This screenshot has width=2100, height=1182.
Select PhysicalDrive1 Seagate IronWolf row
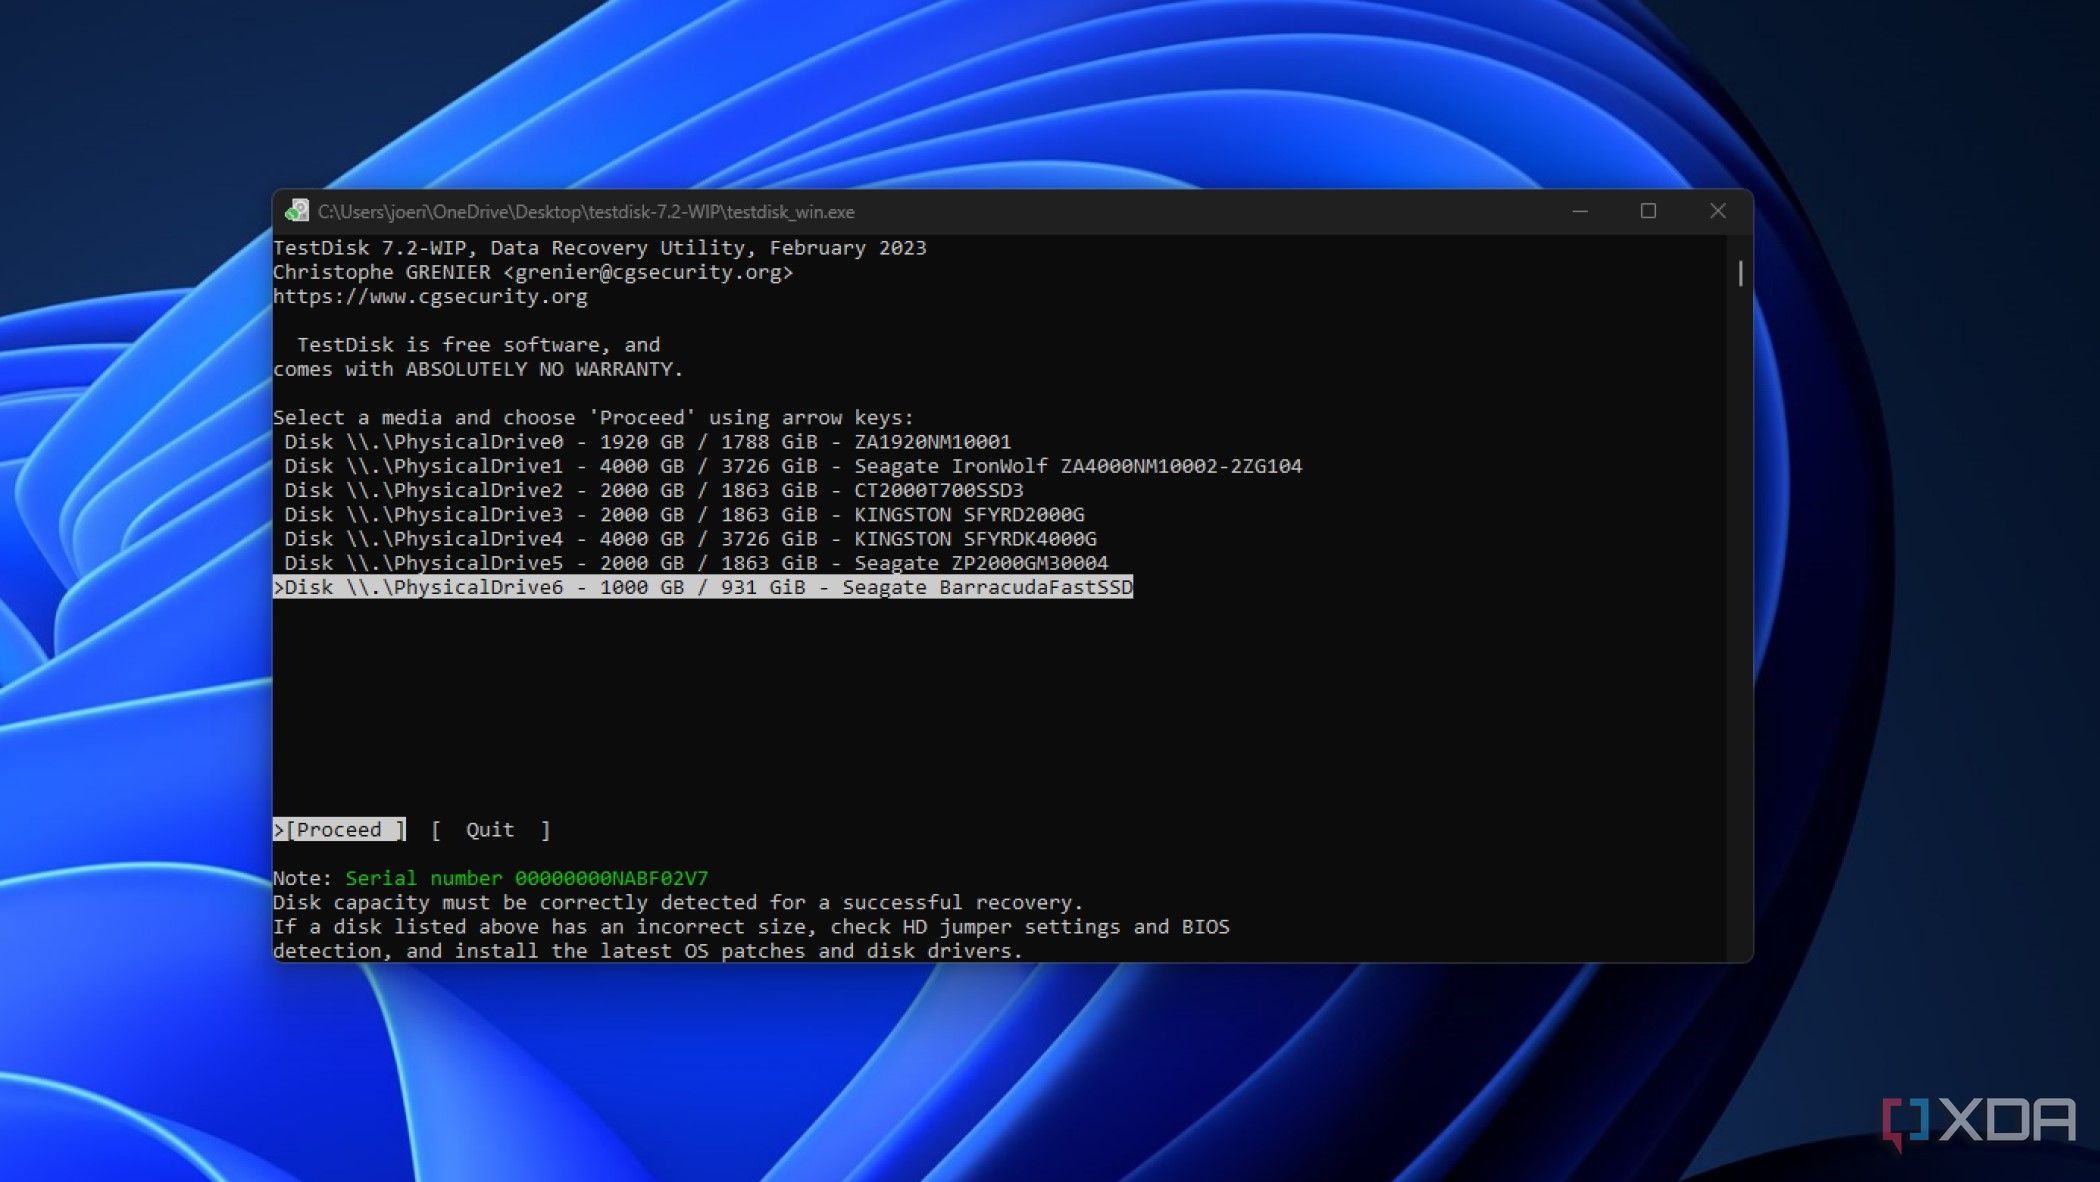coord(793,466)
